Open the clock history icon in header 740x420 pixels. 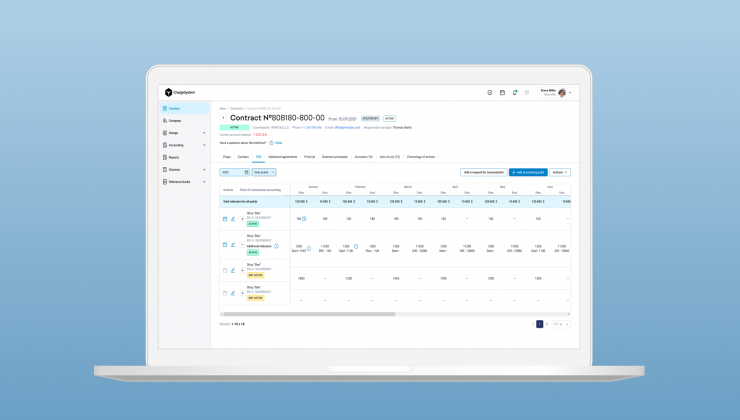[x=490, y=92]
